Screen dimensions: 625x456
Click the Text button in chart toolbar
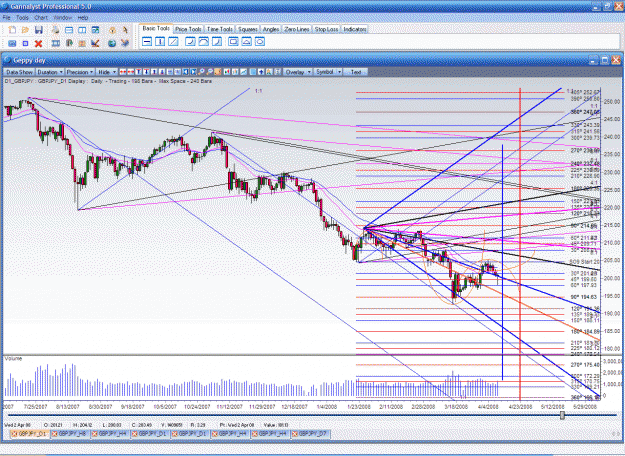(356, 72)
